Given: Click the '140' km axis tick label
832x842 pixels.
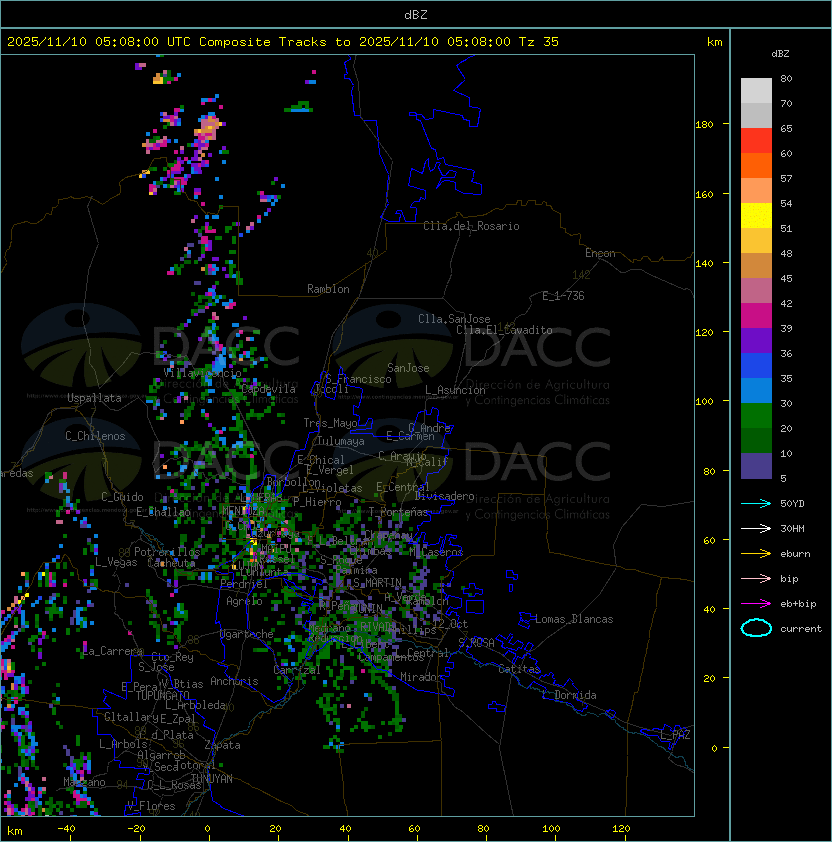Looking at the screenshot, I should click(x=704, y=264).
